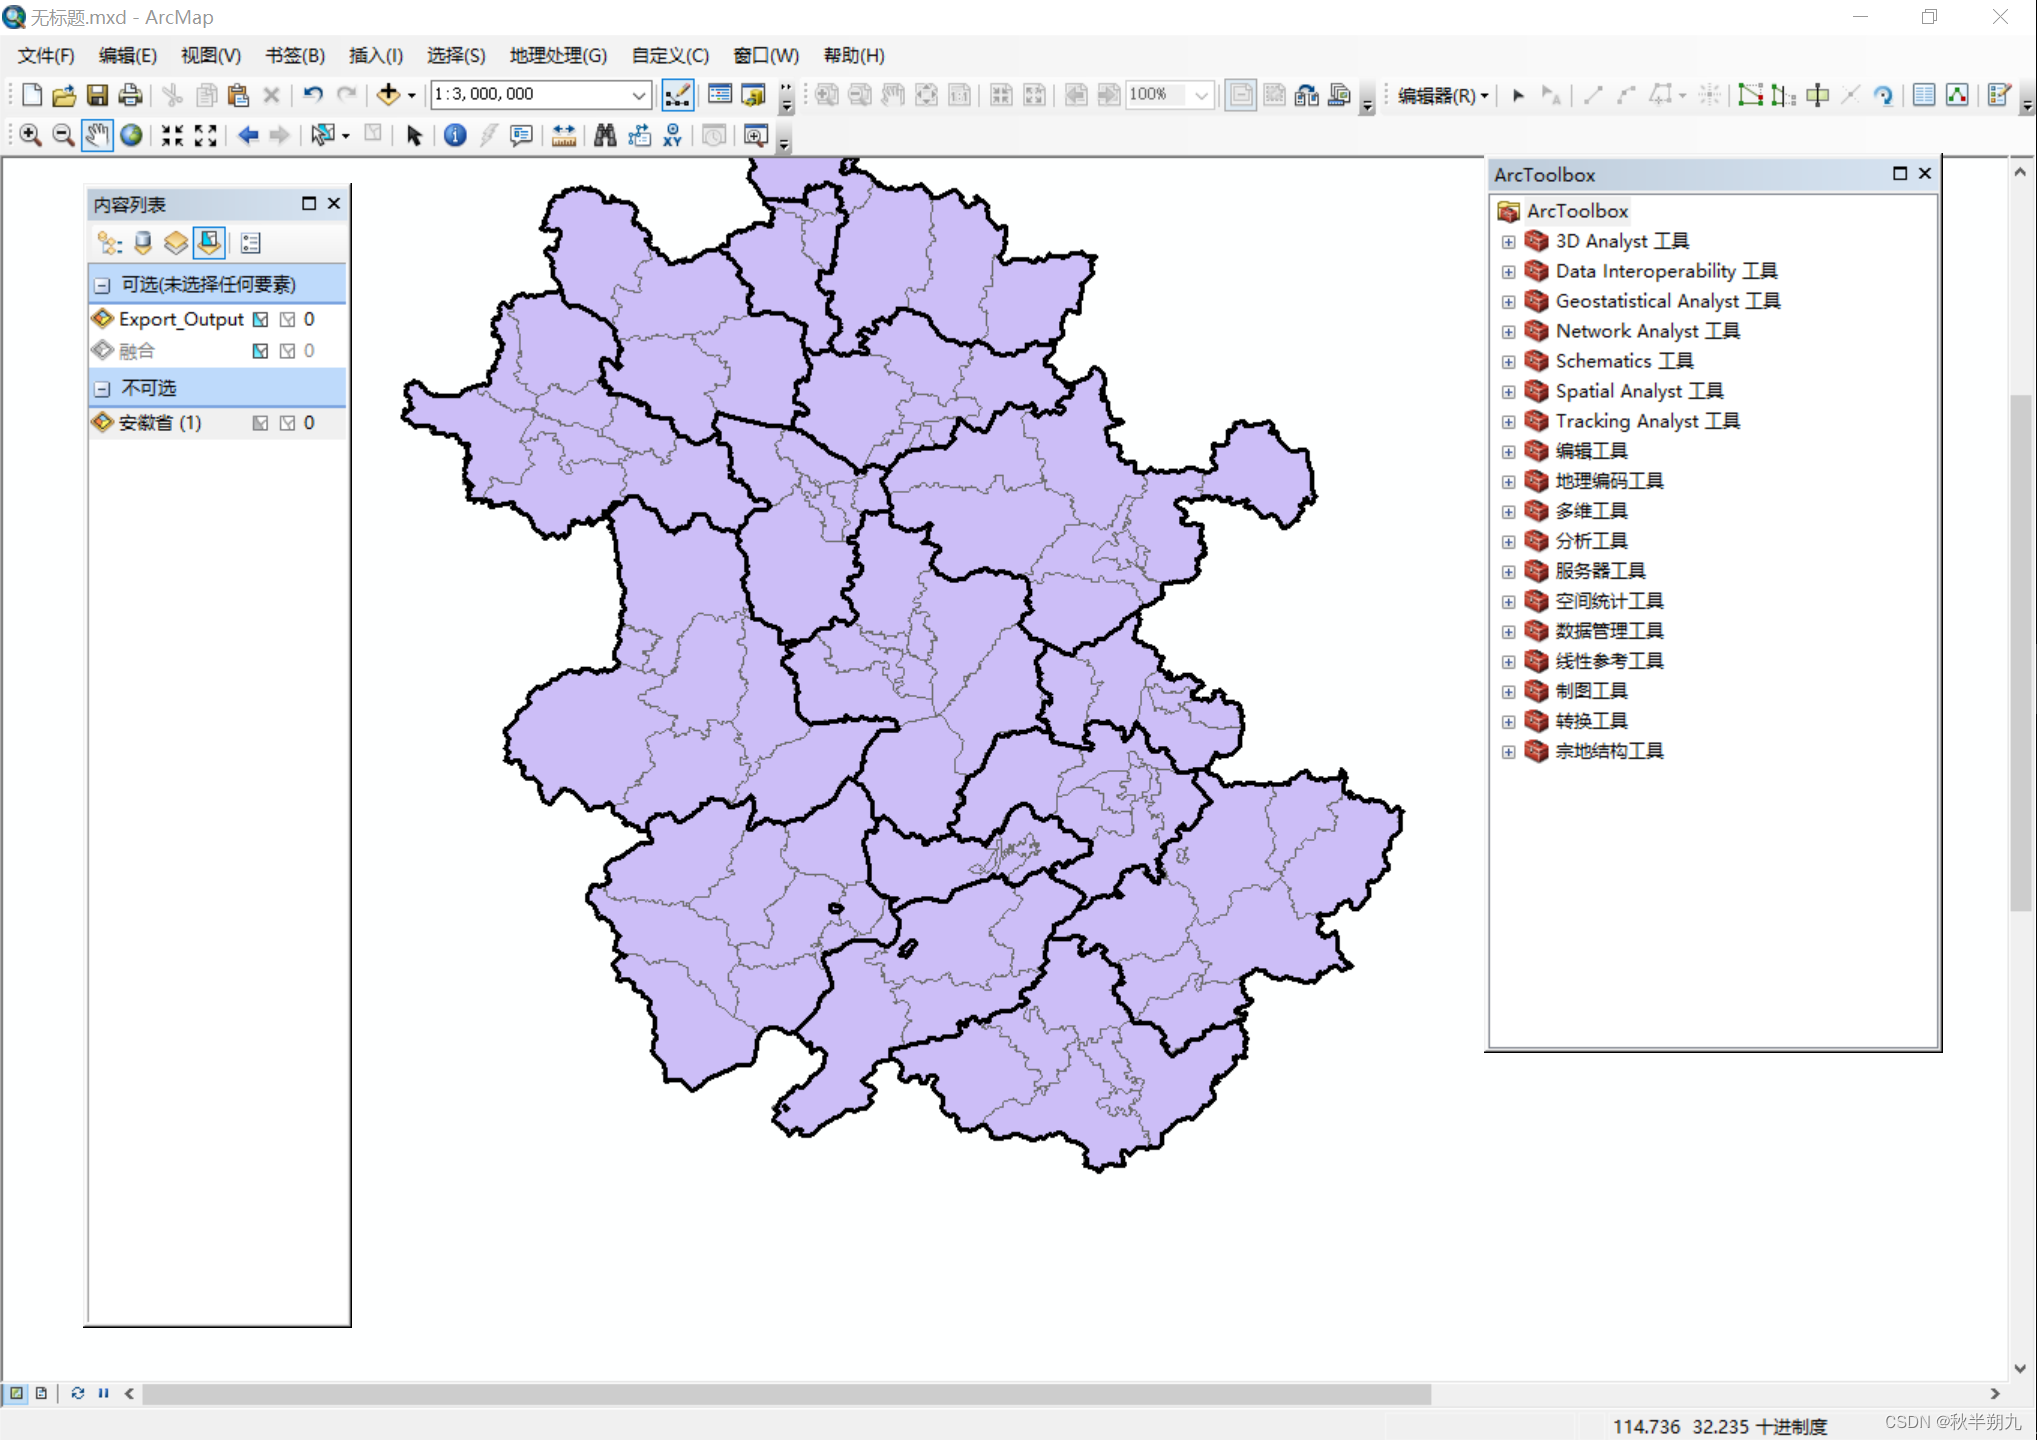Expand the Spatial Analyst 工具 toolbox

[1508, 391]
